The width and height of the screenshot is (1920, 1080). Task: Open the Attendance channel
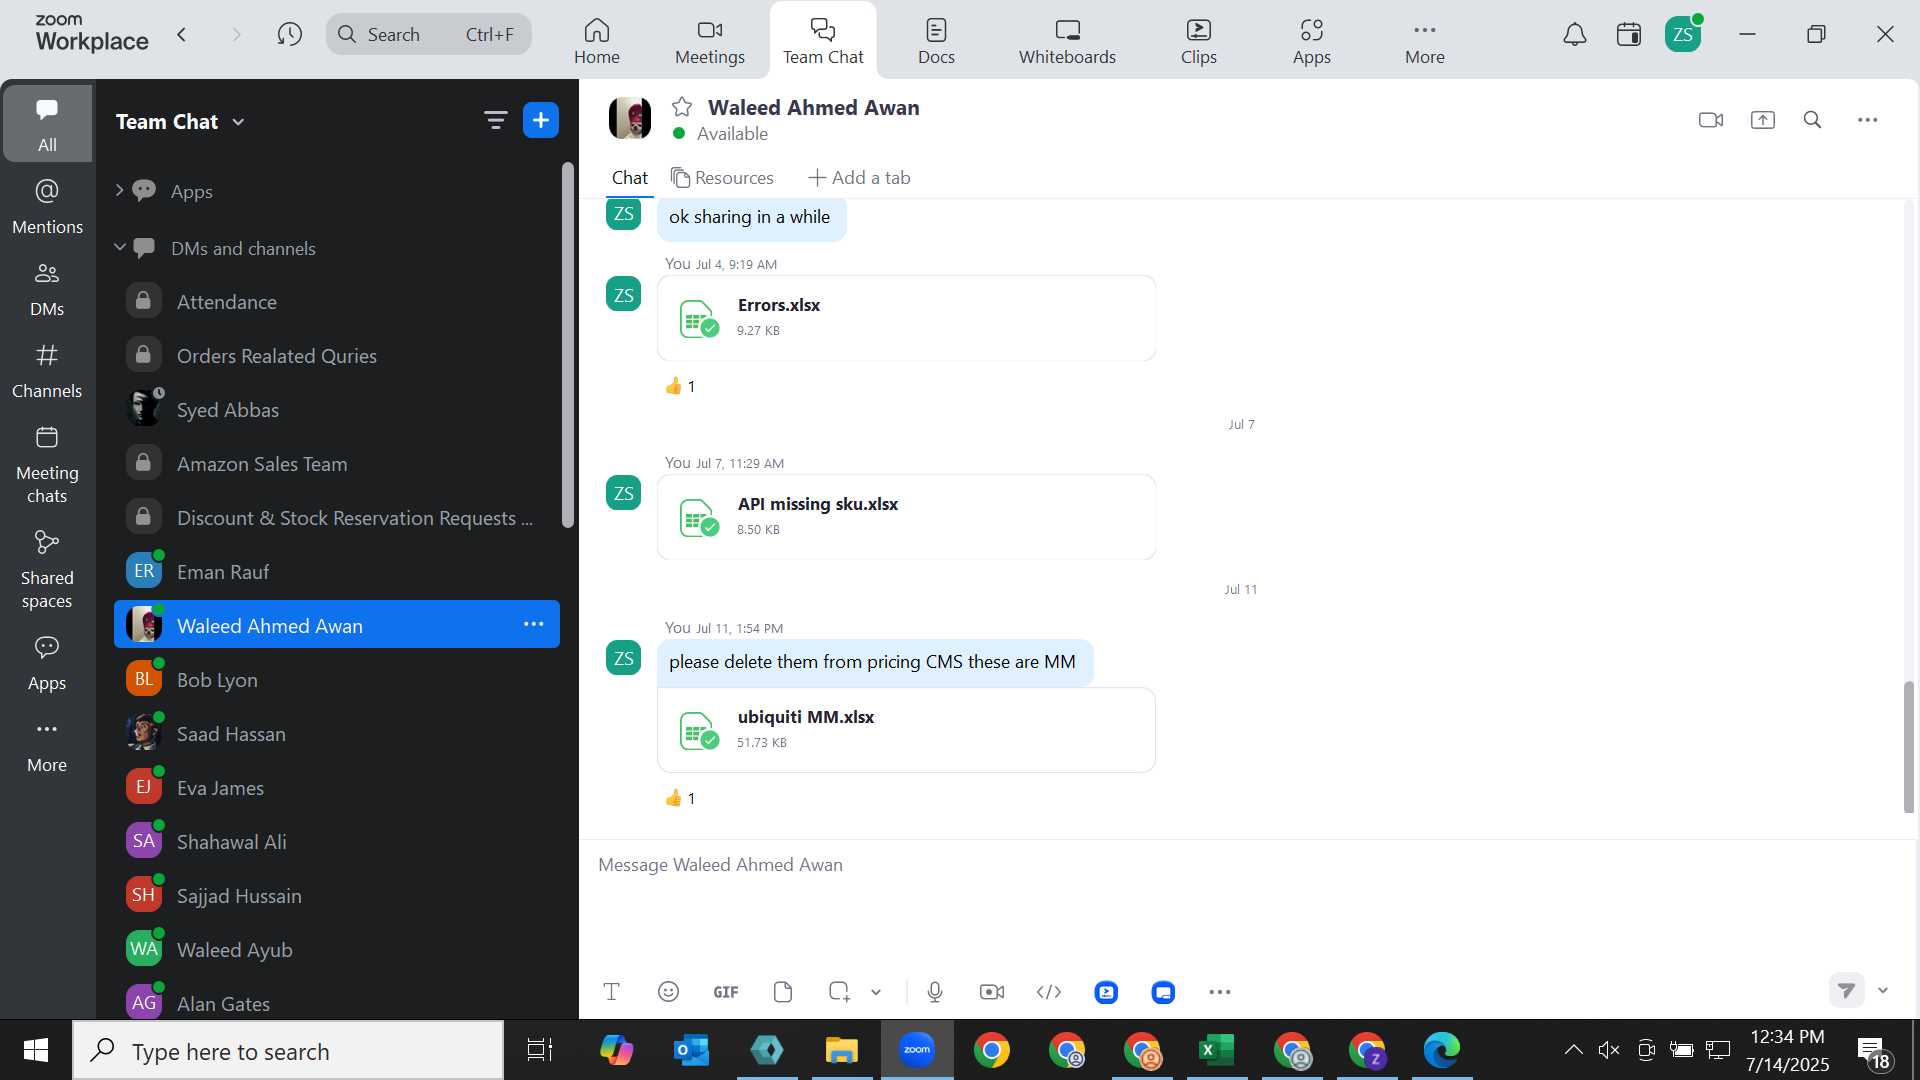[x=337, y=302]
